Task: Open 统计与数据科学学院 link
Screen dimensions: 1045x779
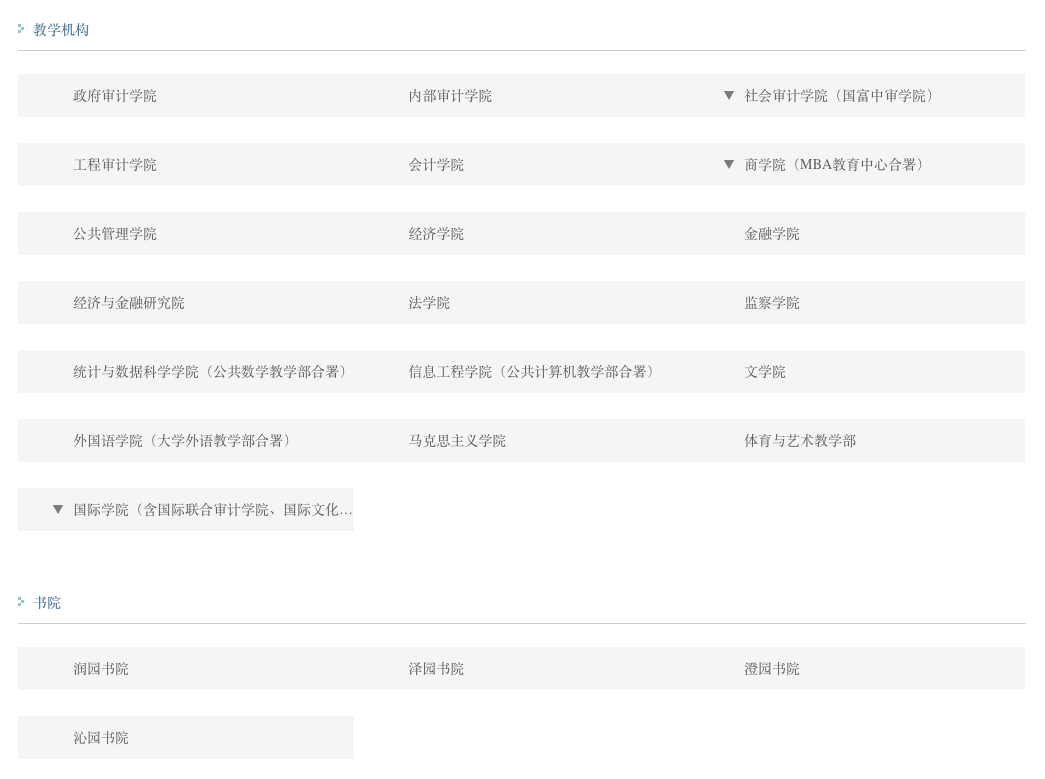Action: 209,372
